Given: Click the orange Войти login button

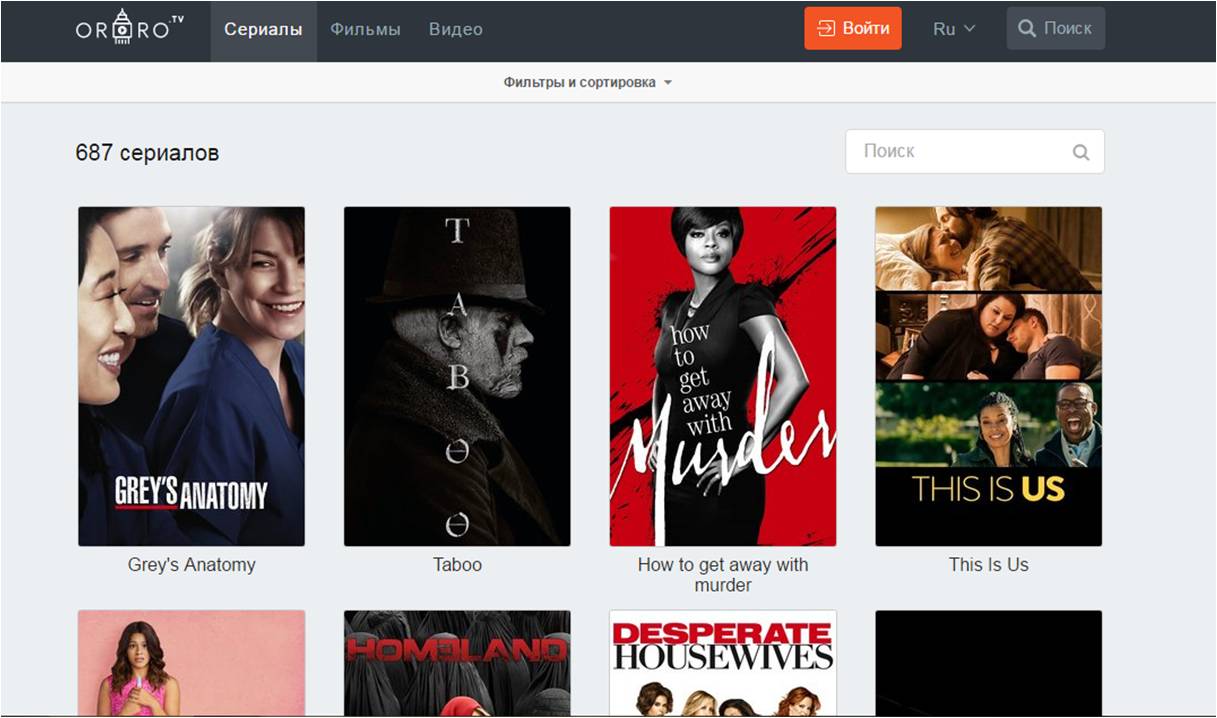Looking at the screenshot, I should pos(853,28).
